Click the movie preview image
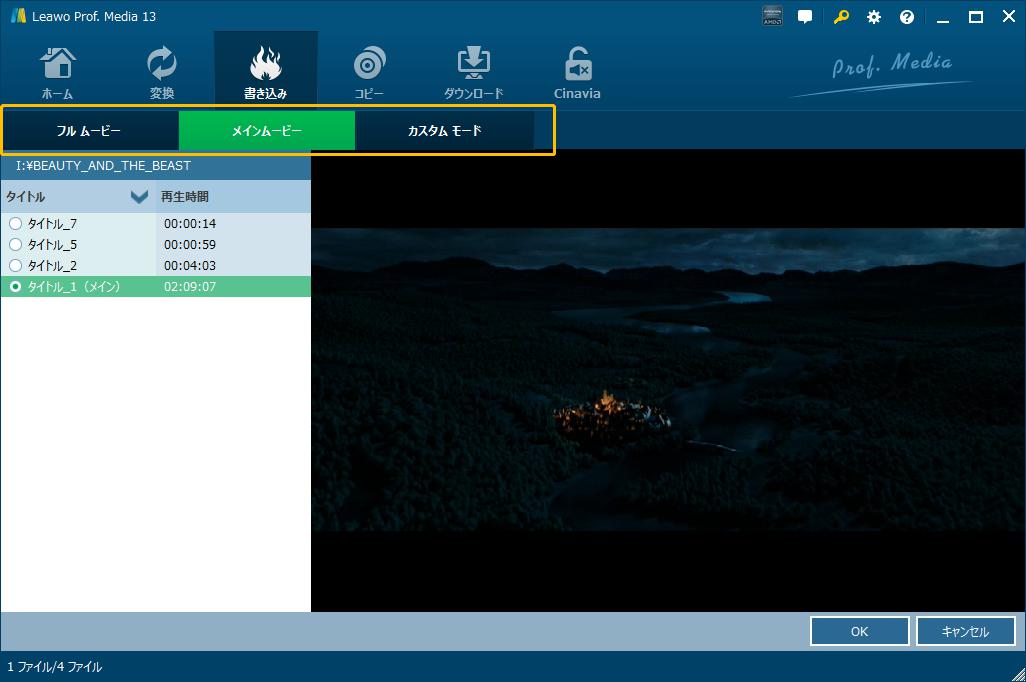 tap(668, 380)
